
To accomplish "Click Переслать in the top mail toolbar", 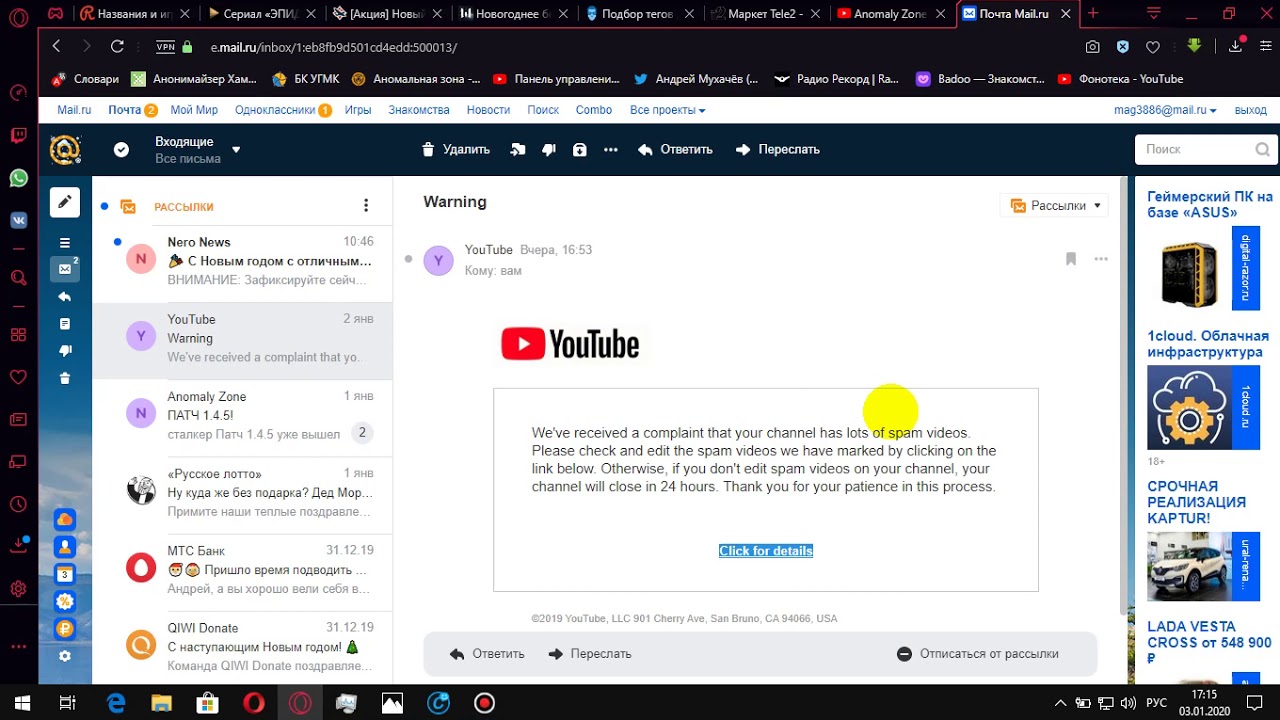I will pyautogui.click(x=777, y=150).
